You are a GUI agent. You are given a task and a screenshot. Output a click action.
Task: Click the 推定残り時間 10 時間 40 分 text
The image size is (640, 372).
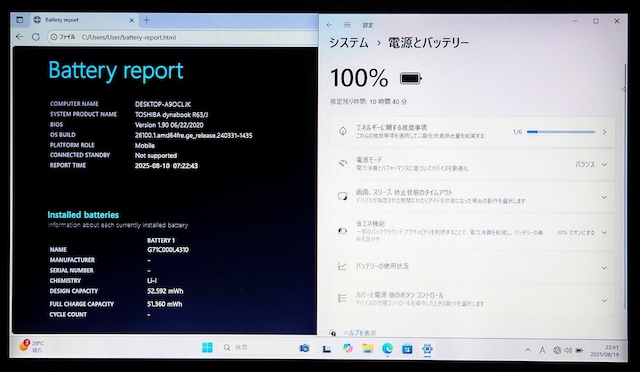point(369,102)
